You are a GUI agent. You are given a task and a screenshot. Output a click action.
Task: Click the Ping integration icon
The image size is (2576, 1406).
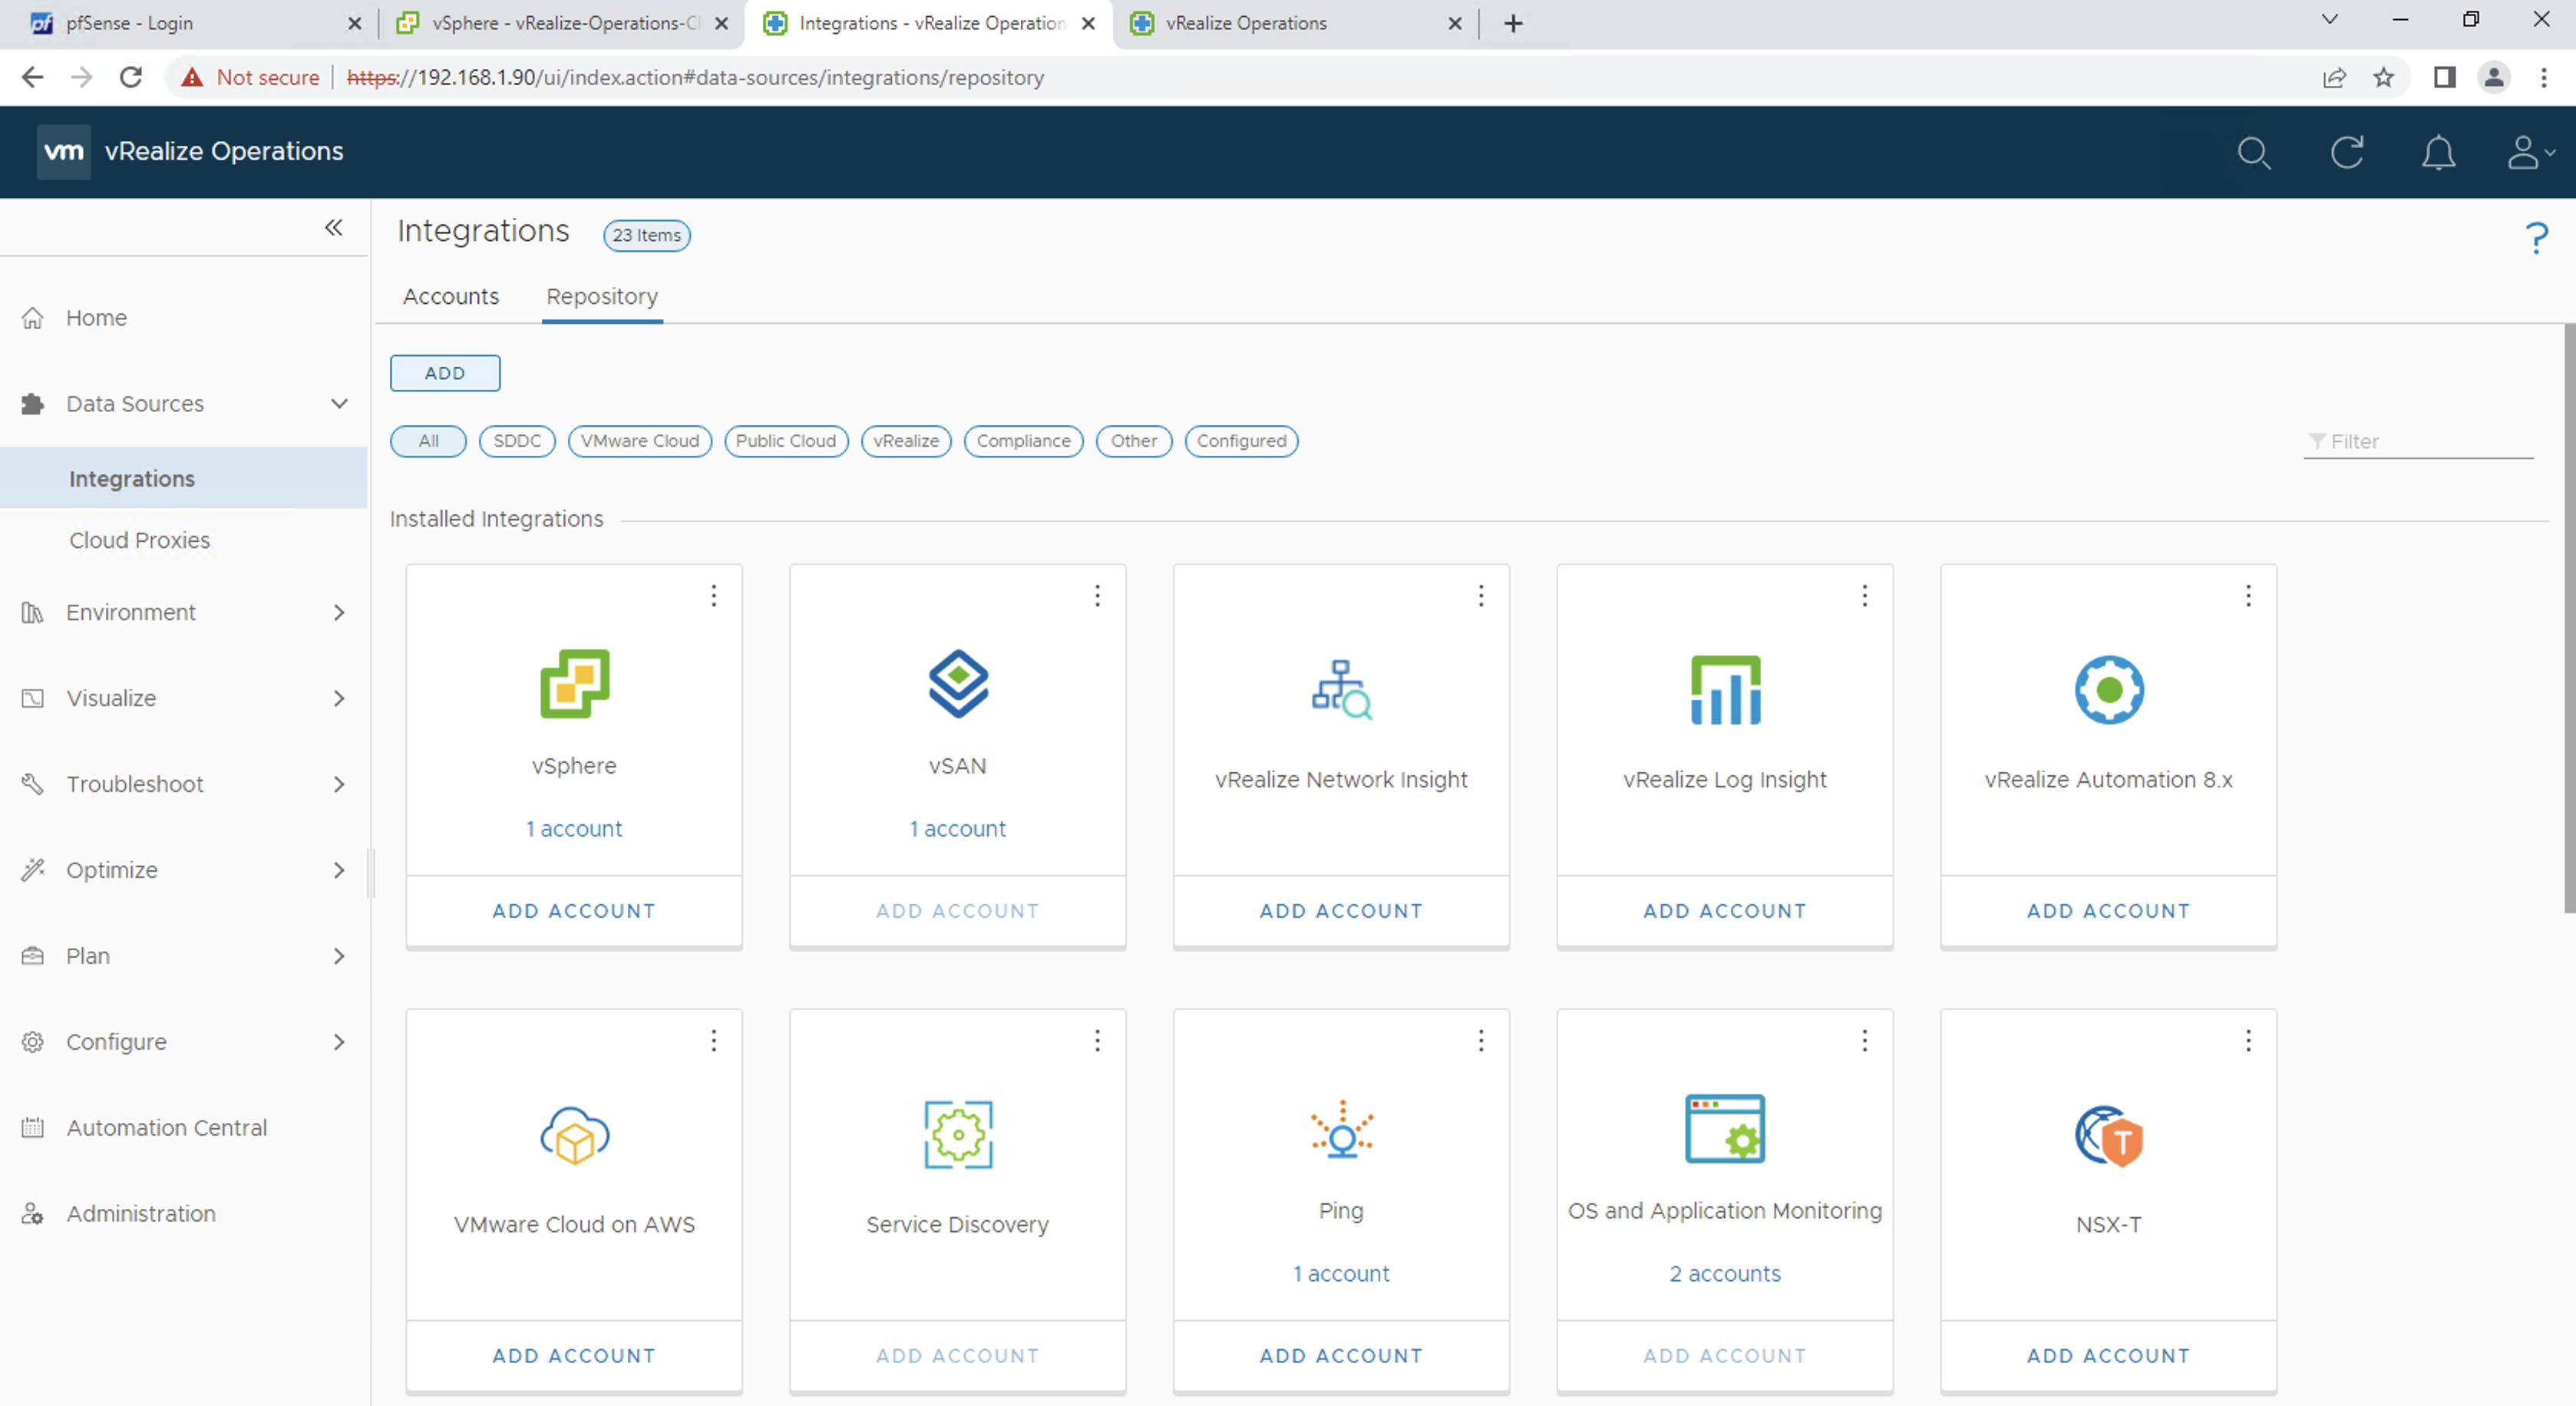click(1341, 1130)
